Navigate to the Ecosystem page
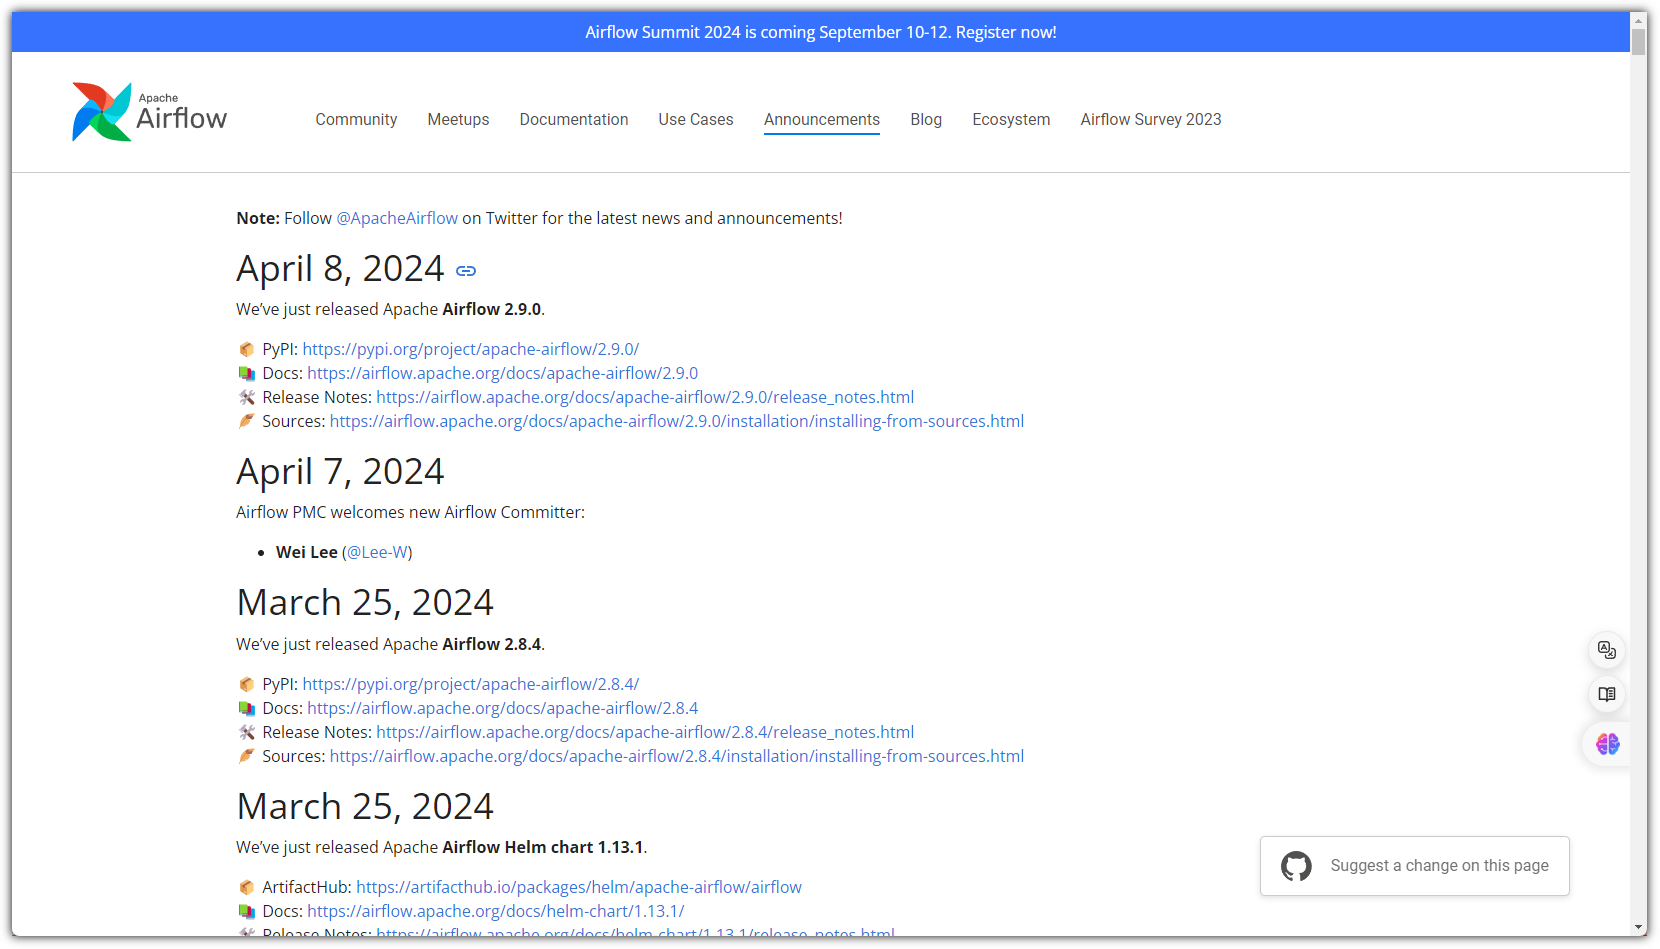This screenshot has height=949, width=1660. pos(1011,119)
